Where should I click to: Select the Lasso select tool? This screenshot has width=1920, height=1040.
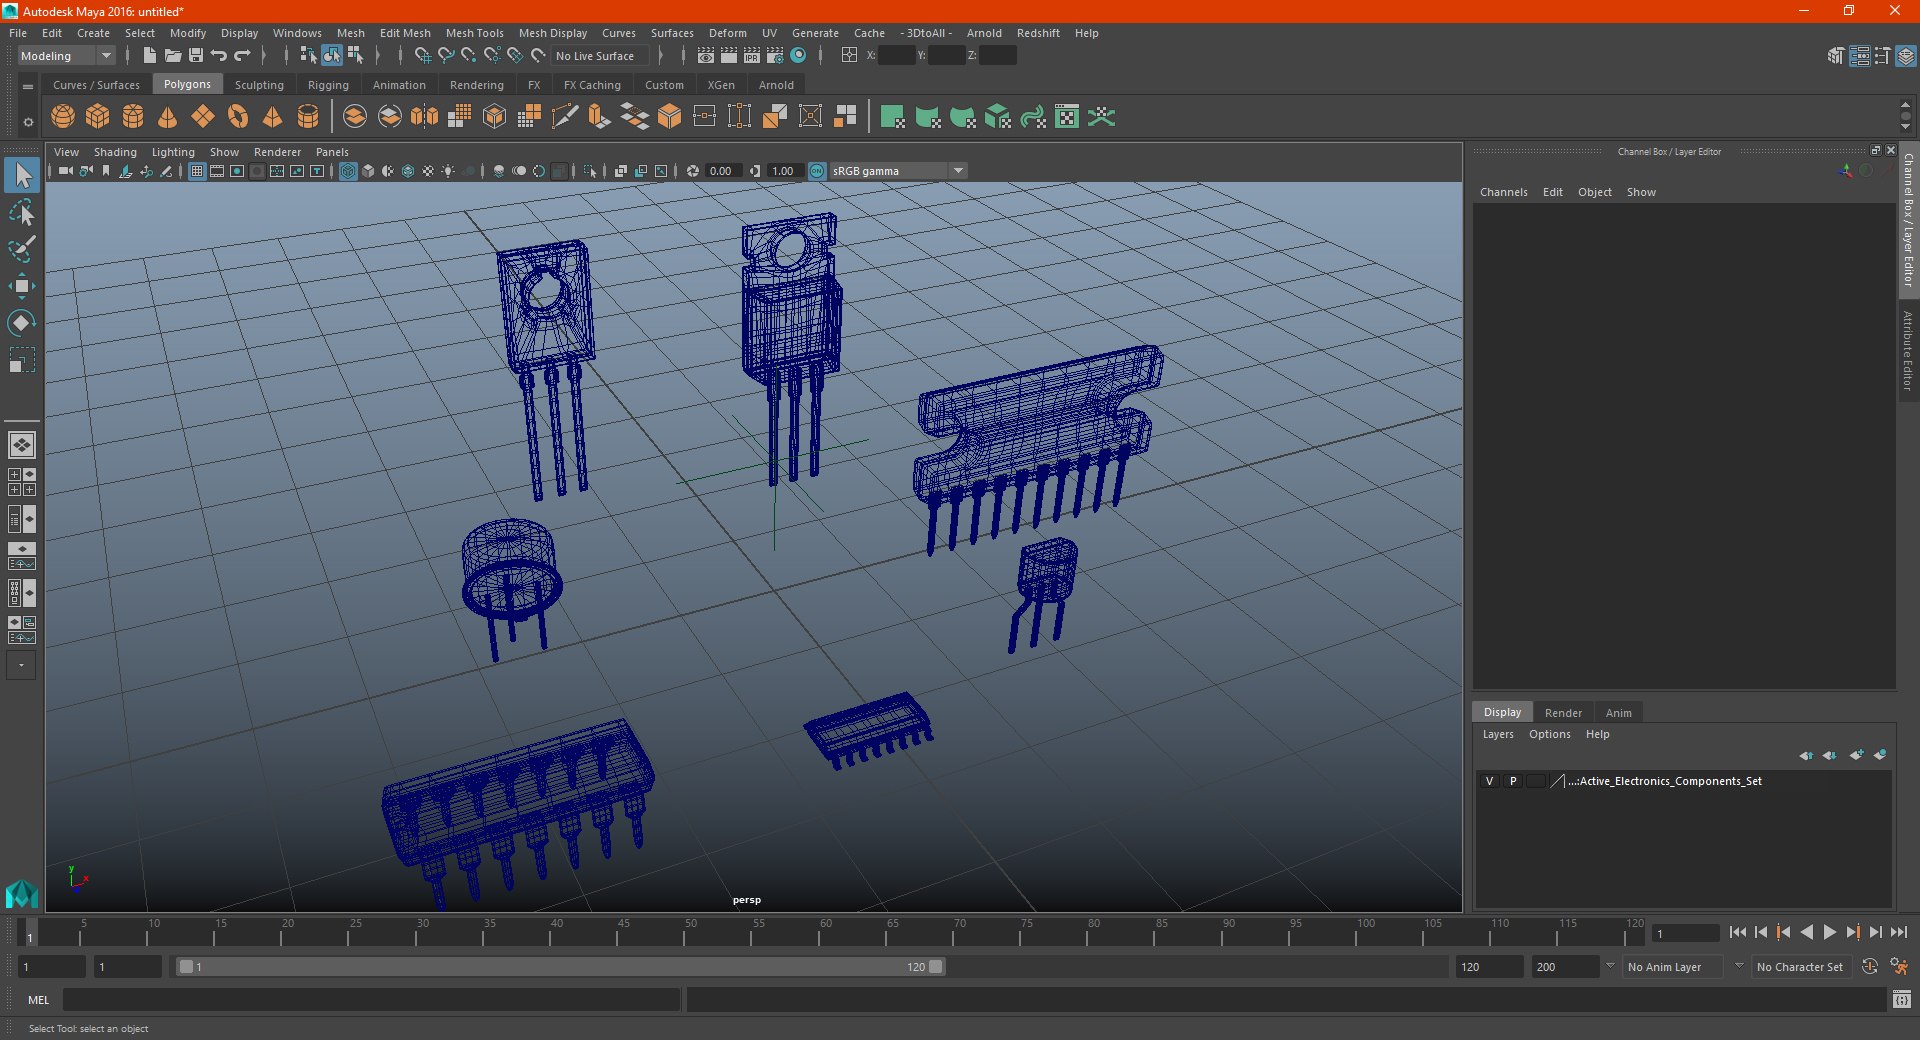click(x=22, y=212)
